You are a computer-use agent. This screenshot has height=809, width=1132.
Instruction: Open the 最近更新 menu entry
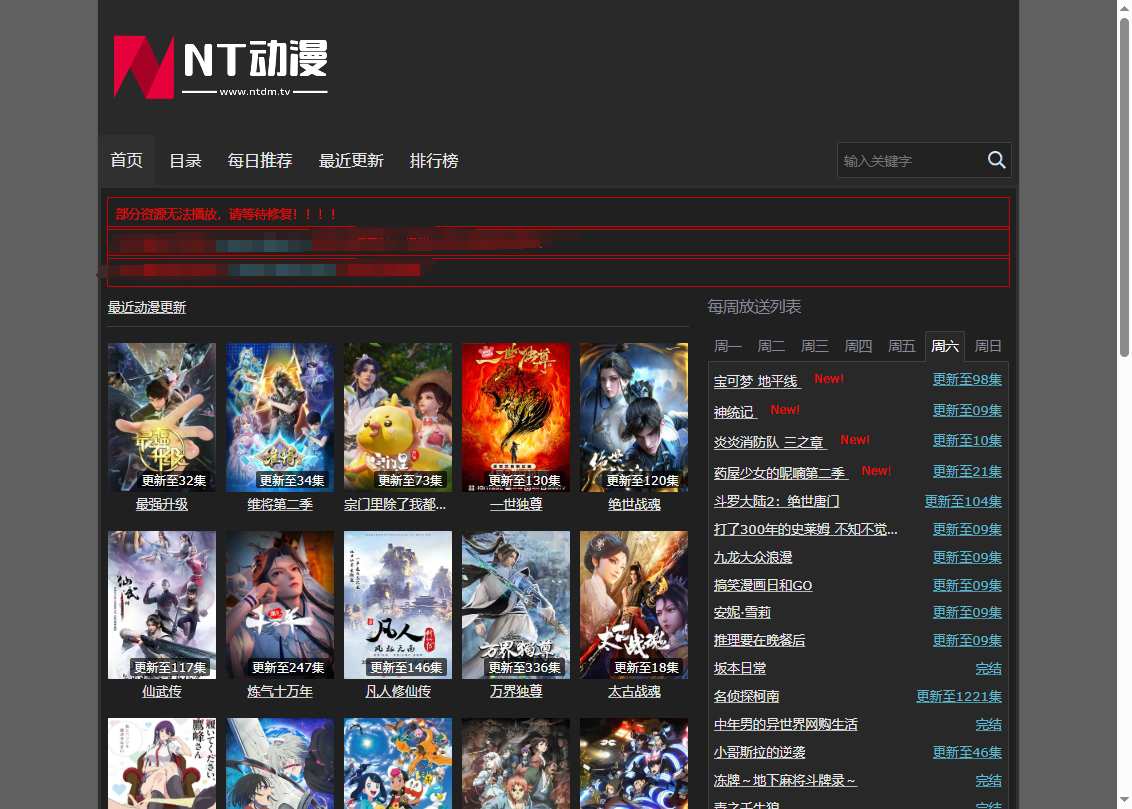pyautogui.click(x=351, y=160)
